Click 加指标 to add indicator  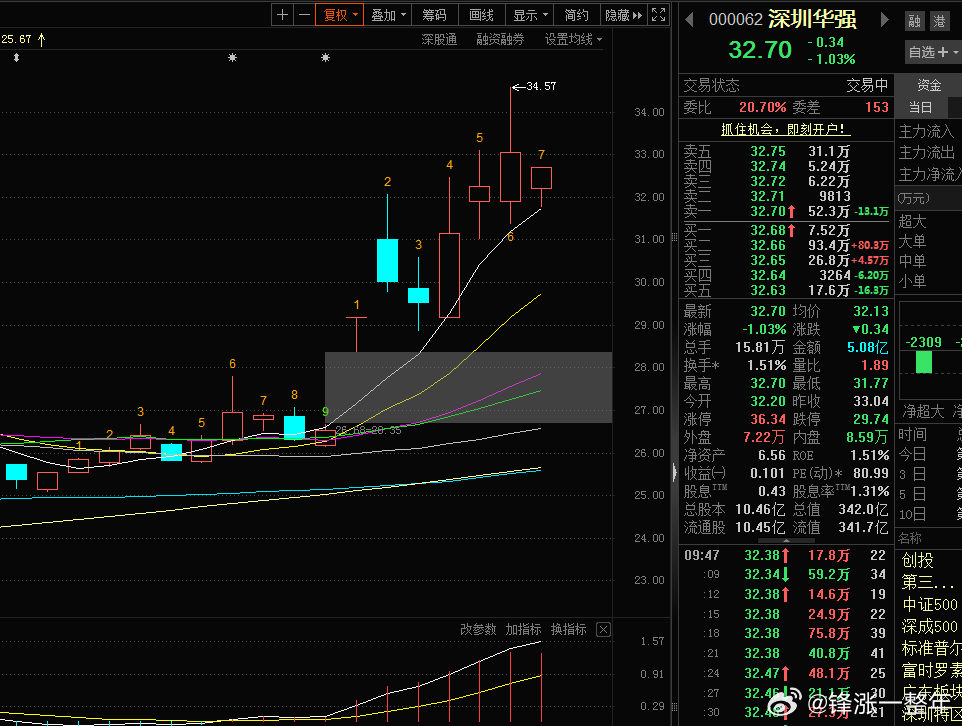click(x=523, y=629)
